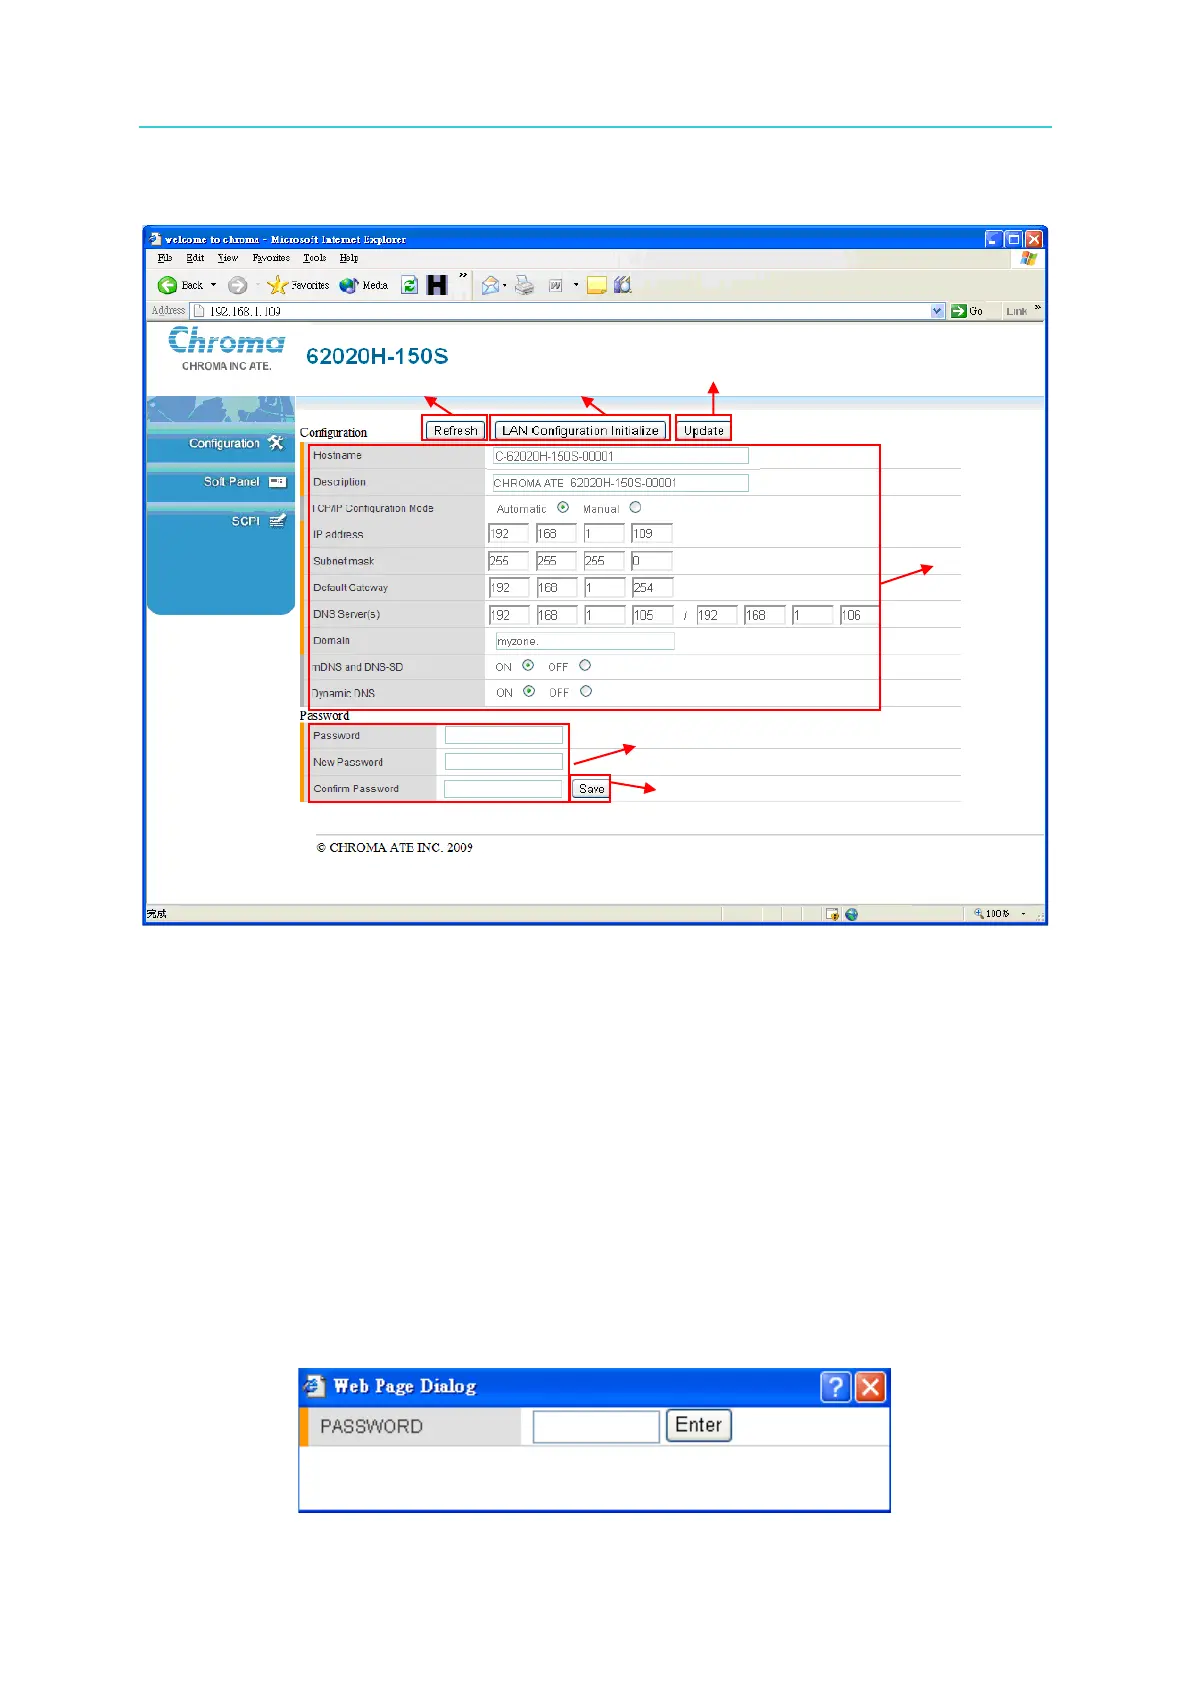Click the zoom level 100% control in the status bar
The image size is (1191, 1684).
tap(1000, 914)
